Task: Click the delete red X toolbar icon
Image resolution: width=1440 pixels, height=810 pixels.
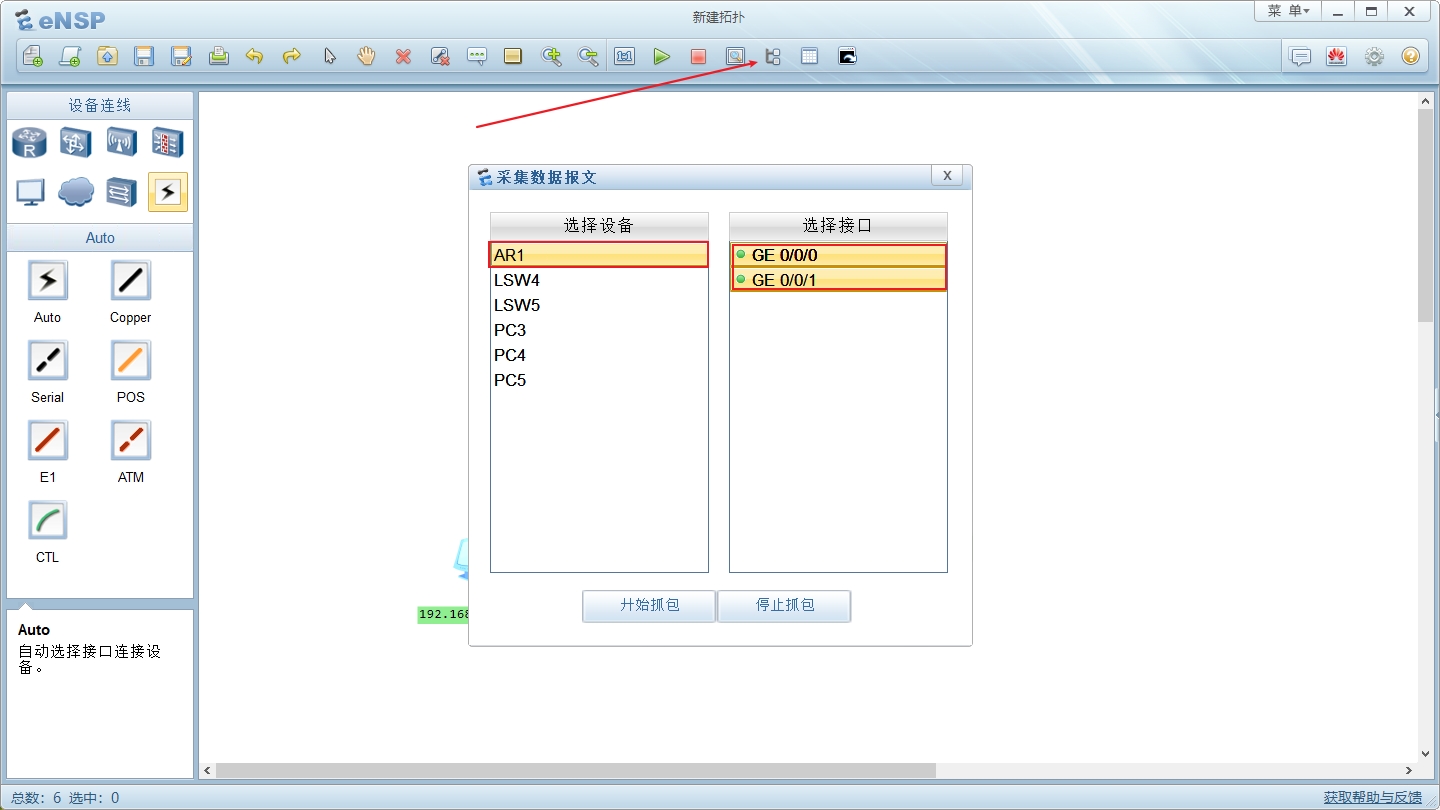Action: click(403, 57)
